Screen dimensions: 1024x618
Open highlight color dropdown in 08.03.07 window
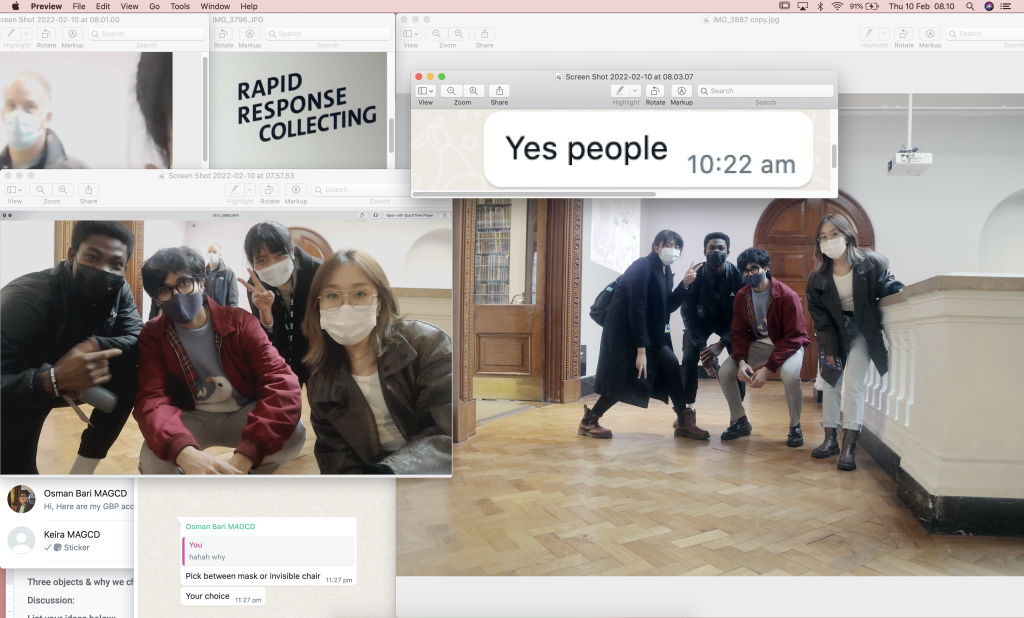point(635,91)
